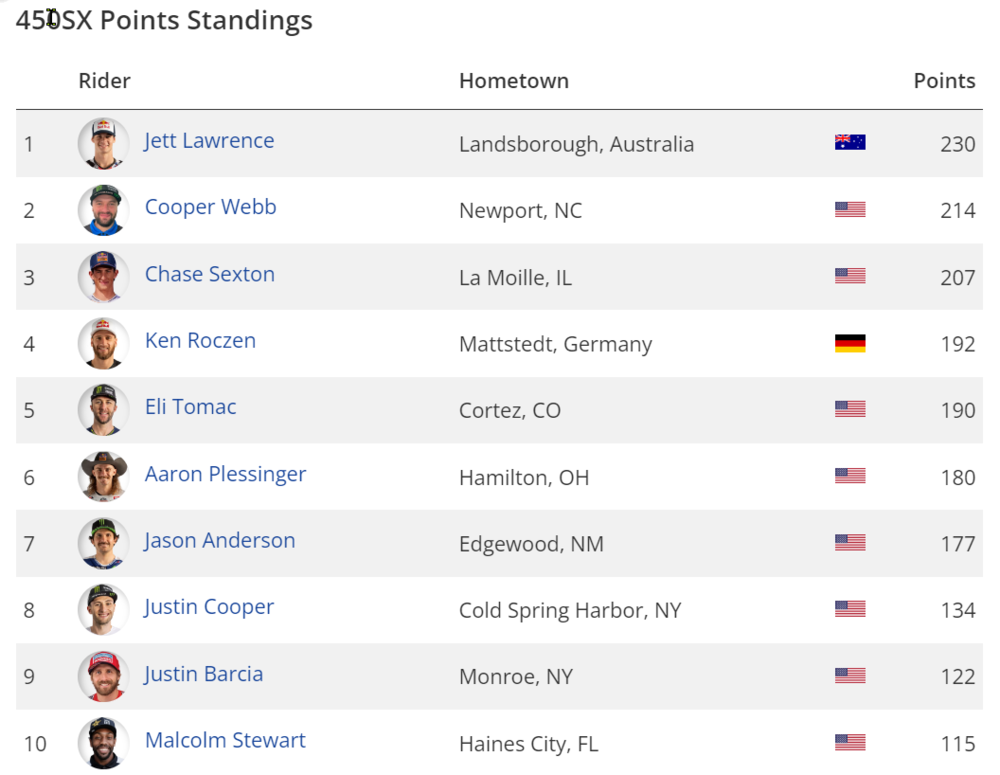The width and height of the screenshot is (1000, 775).
Task: Click Aaron Plessinger's cowboy hat avatar
Action: click(x=103, y=476)
